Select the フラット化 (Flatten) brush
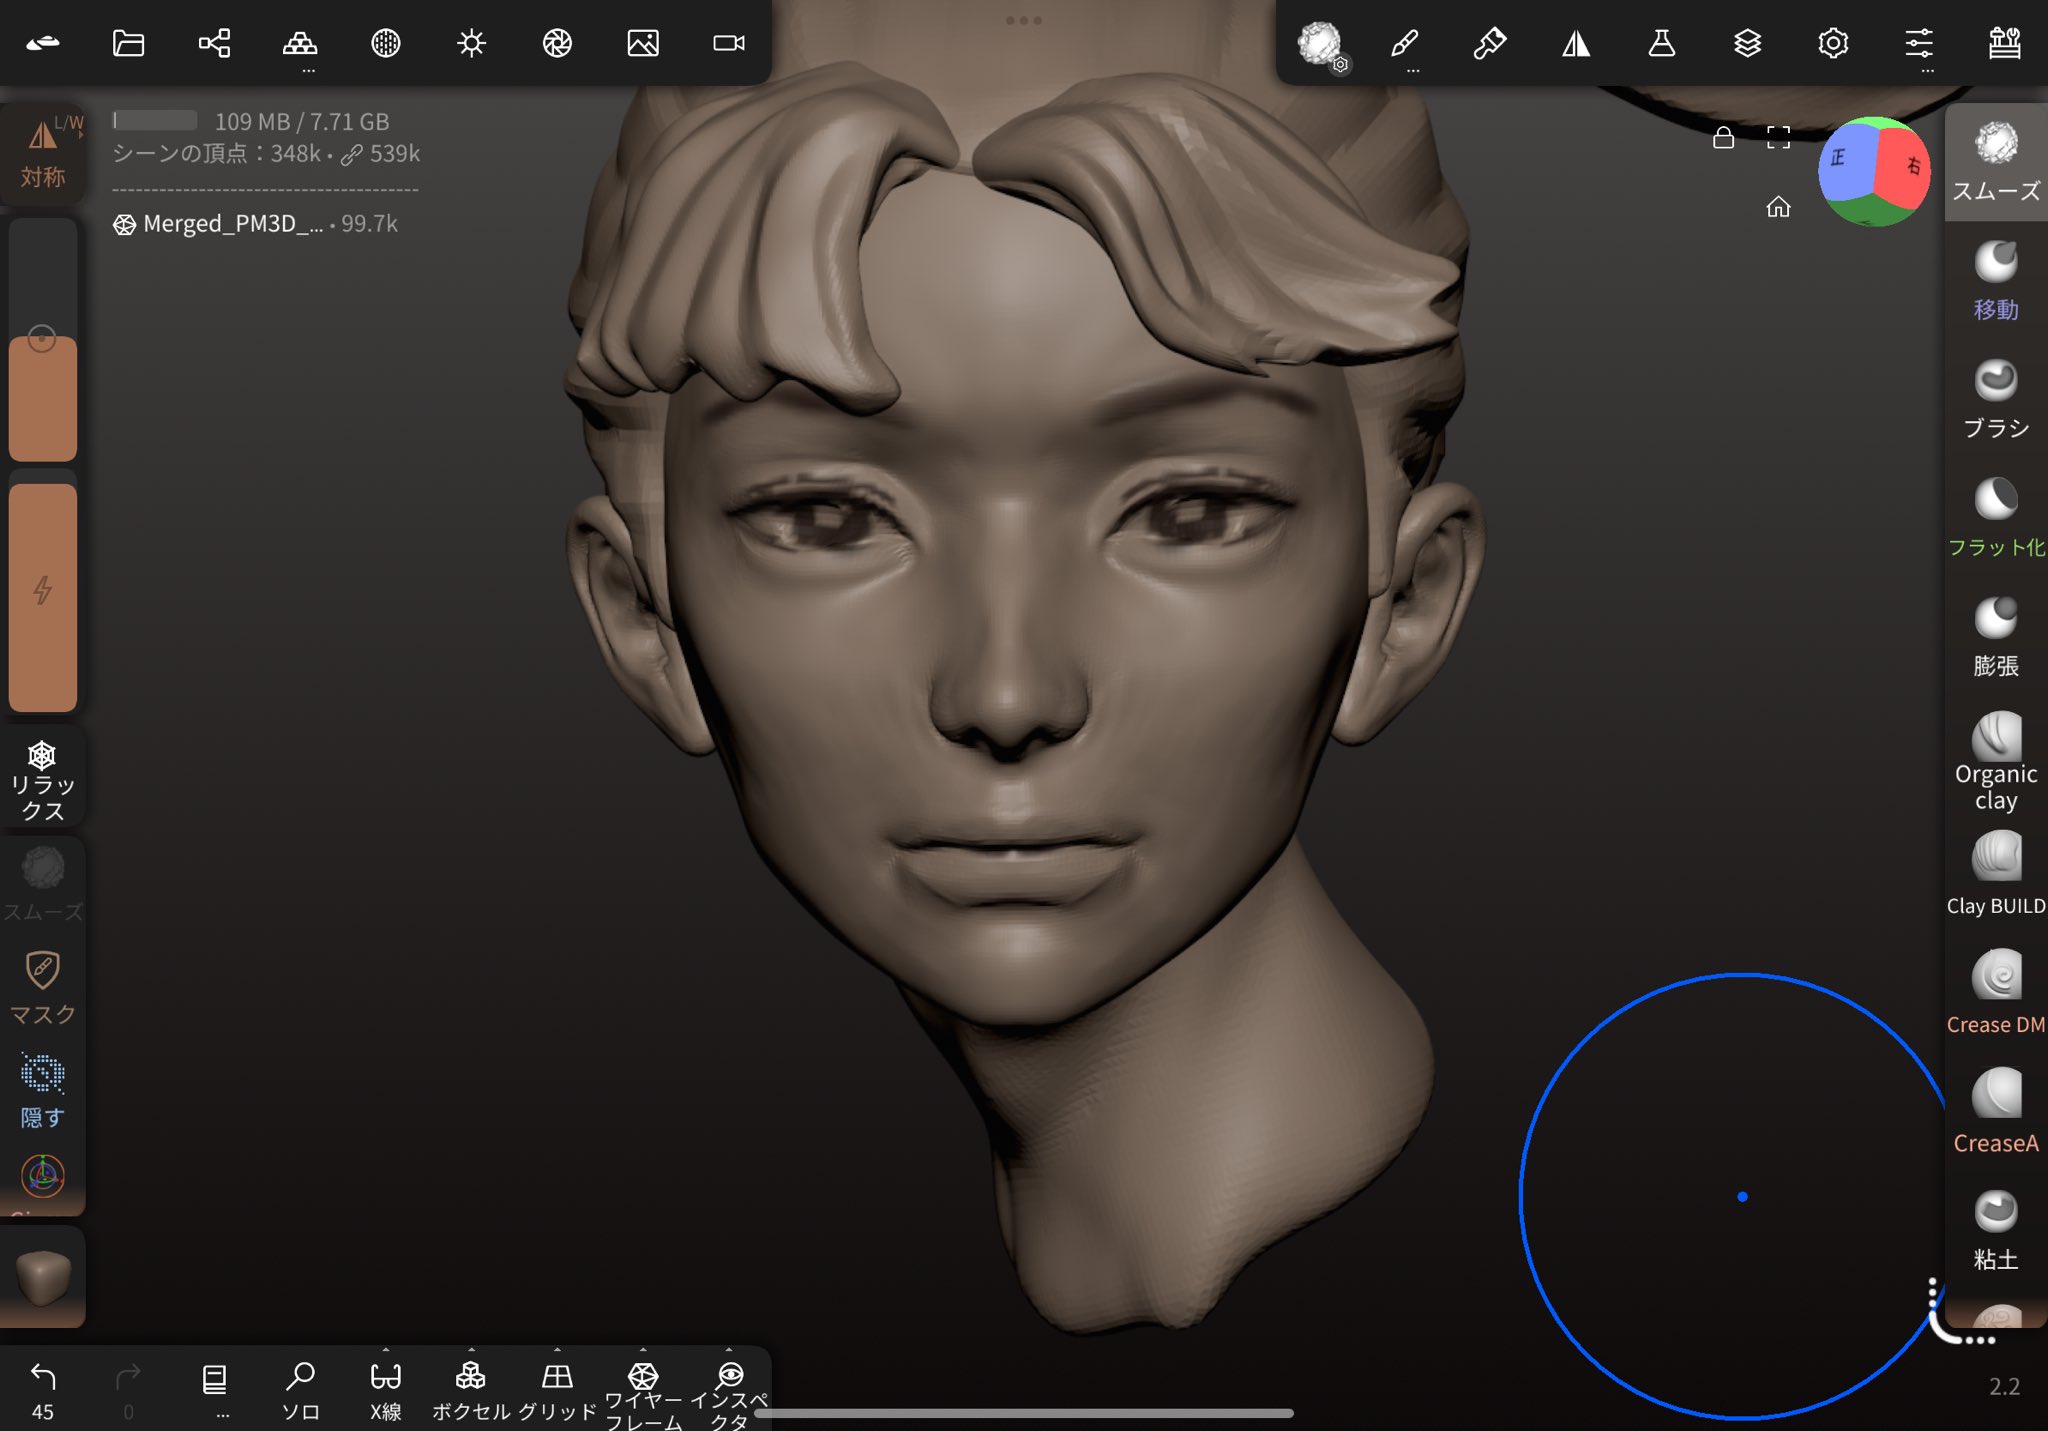Viewport: 2048px width, 1431px height. [1995, 516]
